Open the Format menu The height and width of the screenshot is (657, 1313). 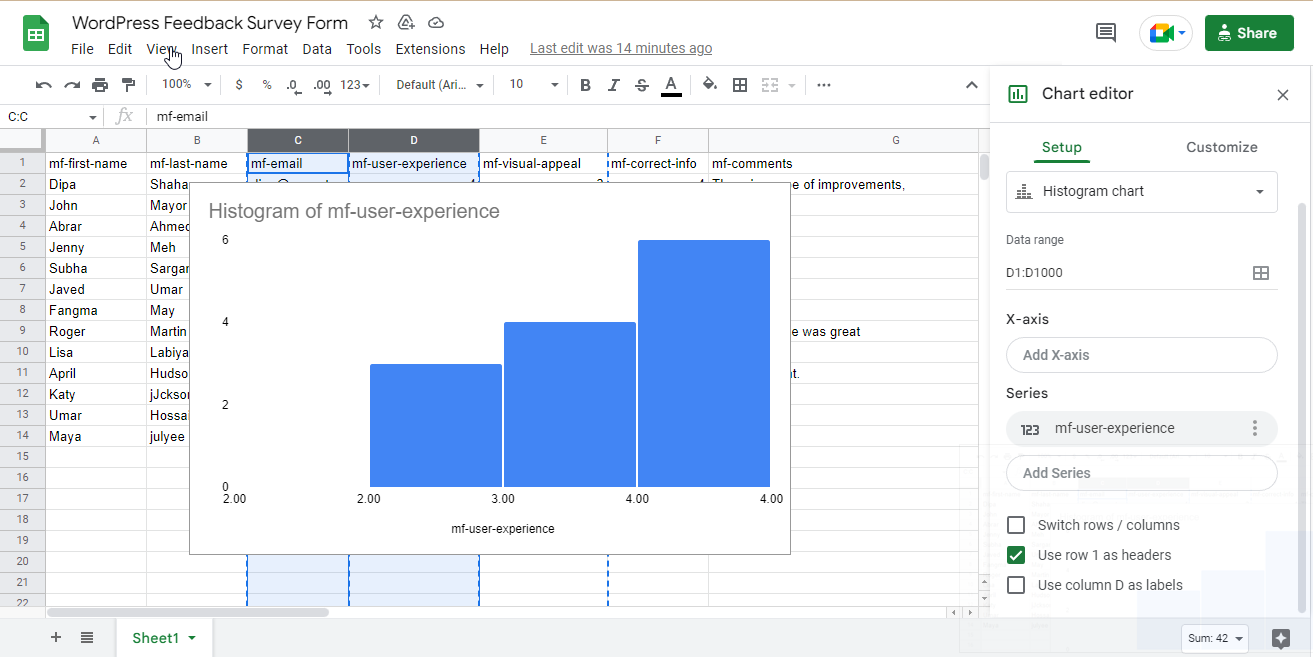tap(265, 49)
